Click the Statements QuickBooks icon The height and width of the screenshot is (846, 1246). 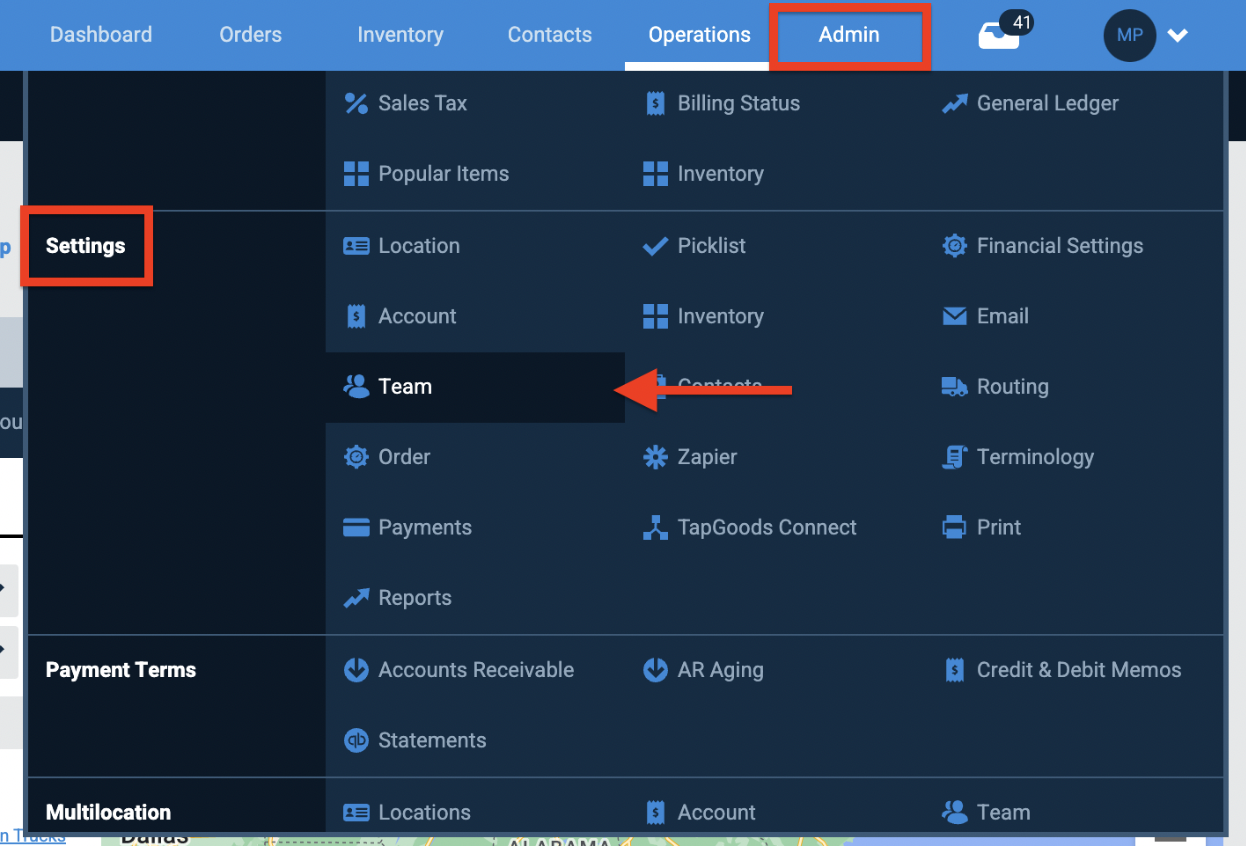[356, 741]
